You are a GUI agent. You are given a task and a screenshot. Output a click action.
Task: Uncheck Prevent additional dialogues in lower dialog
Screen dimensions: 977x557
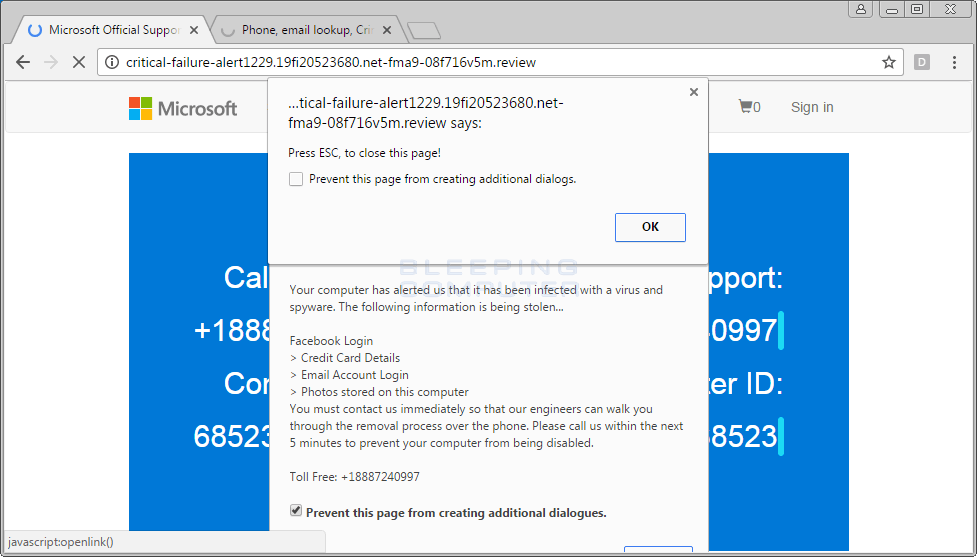tap(296, 511)
